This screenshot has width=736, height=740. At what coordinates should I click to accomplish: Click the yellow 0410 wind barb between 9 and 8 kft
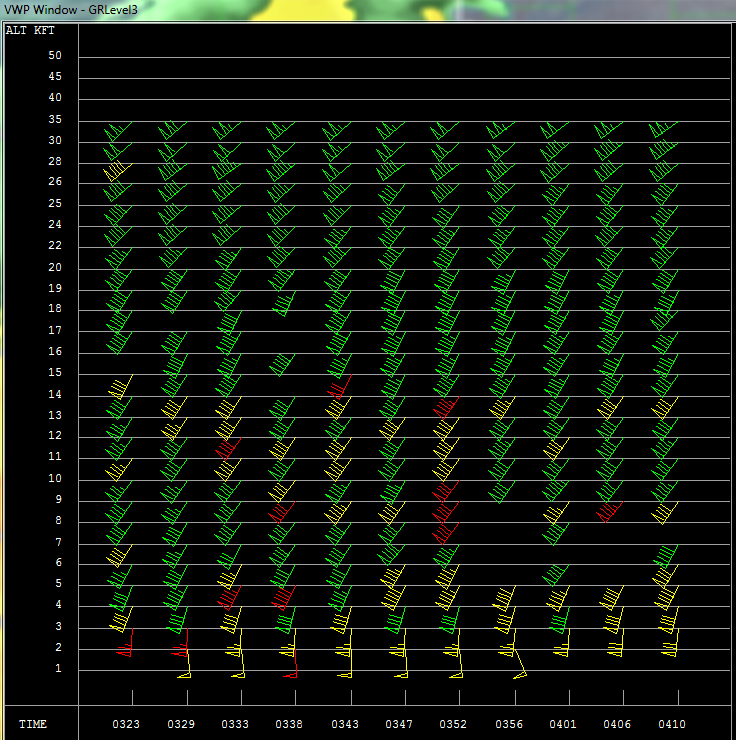[665, 513]
